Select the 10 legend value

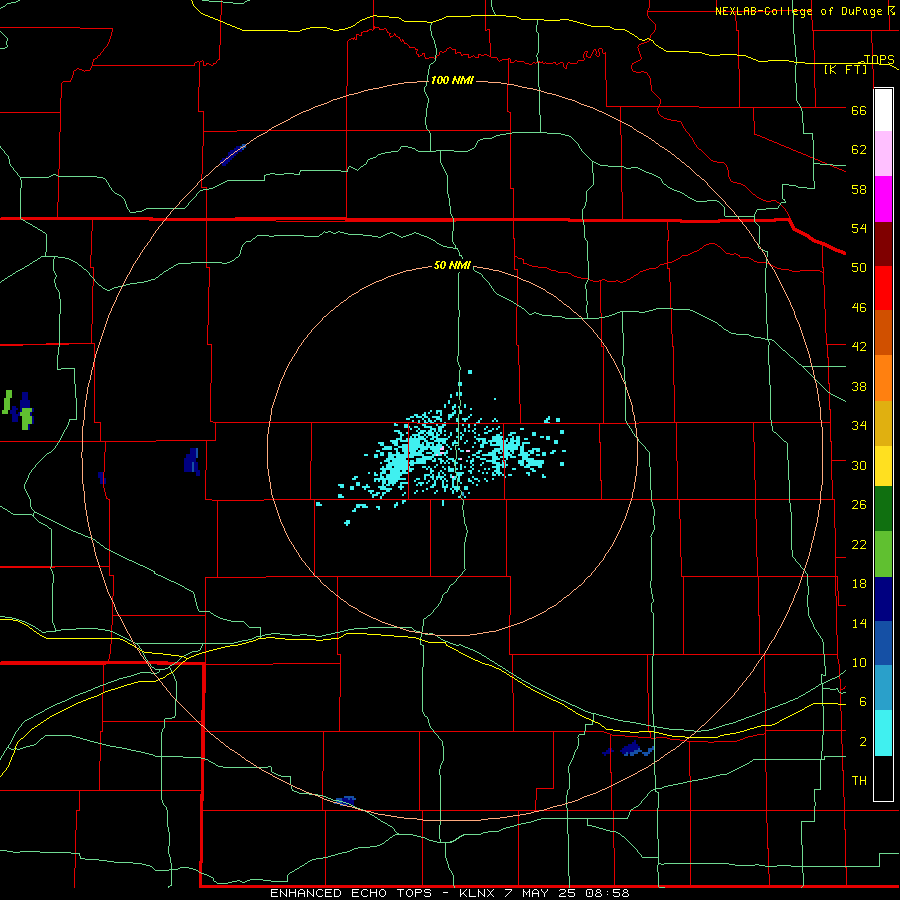coord(859,663)
